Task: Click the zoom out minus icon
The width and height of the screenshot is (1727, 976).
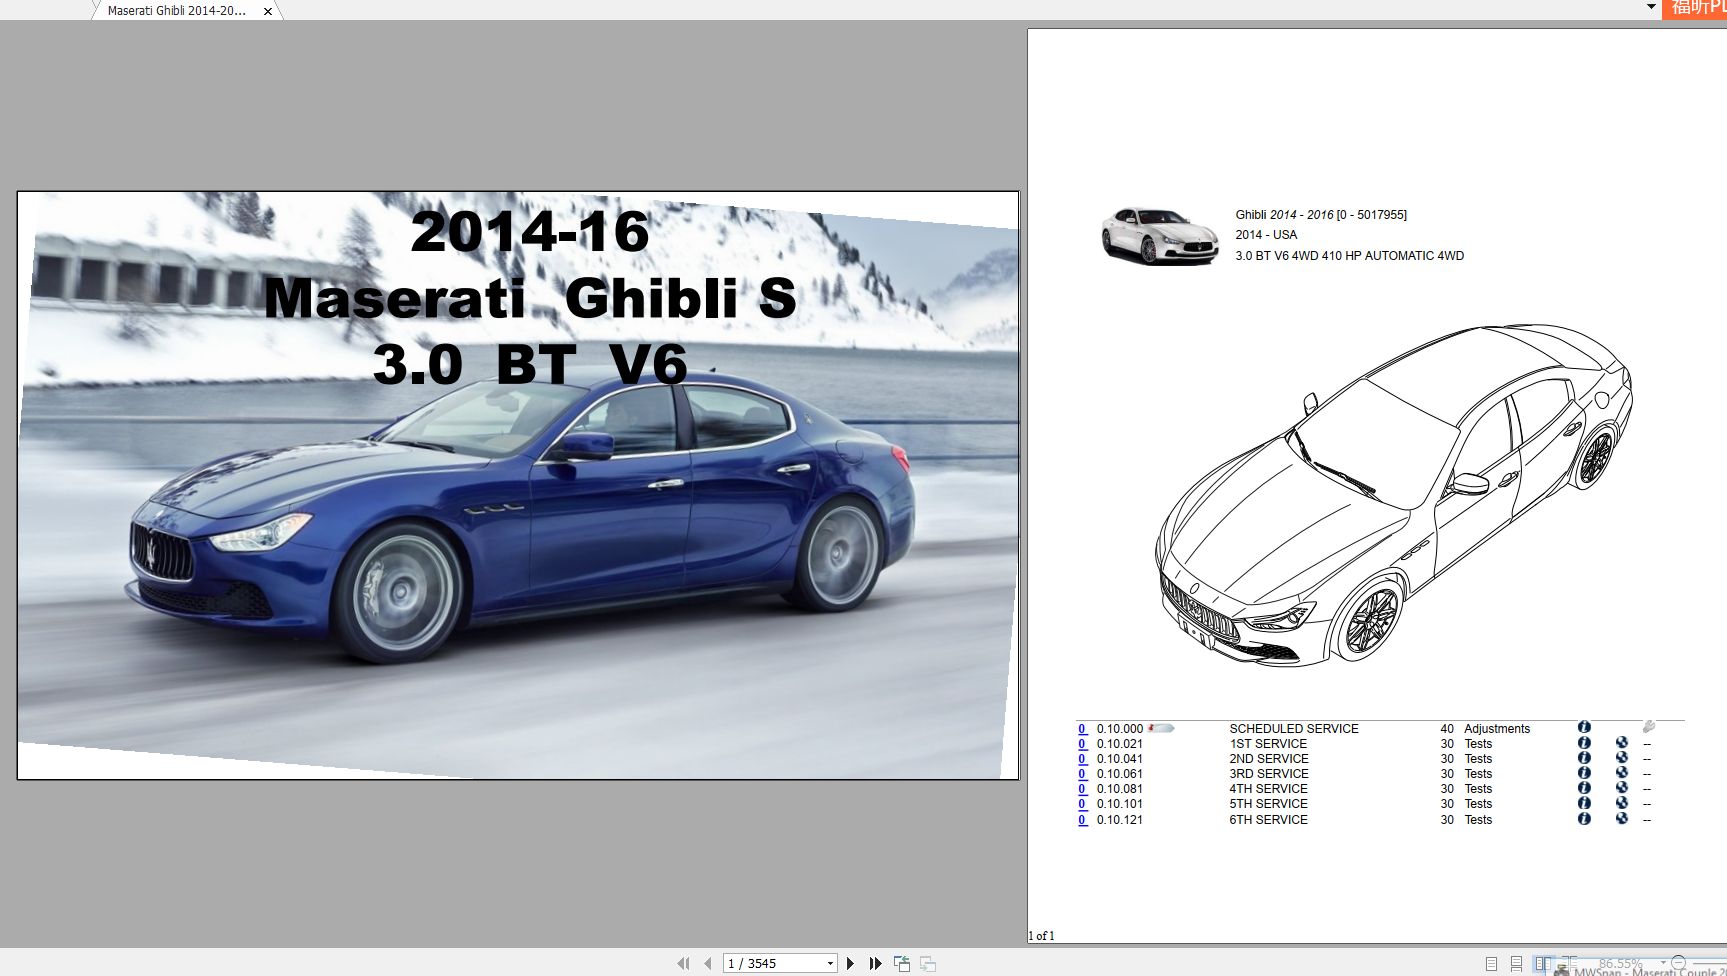Action: [x=1679, y=963]
